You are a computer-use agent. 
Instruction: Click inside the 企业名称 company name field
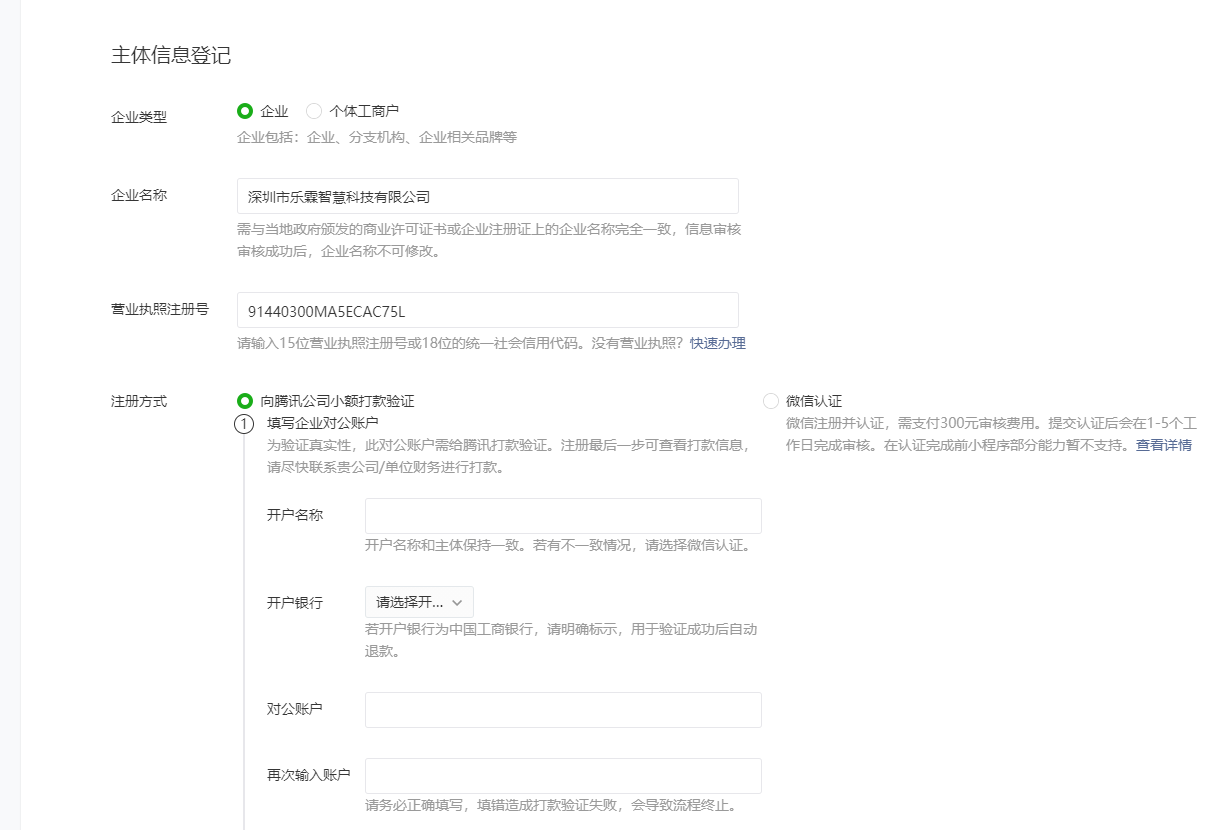486,196
